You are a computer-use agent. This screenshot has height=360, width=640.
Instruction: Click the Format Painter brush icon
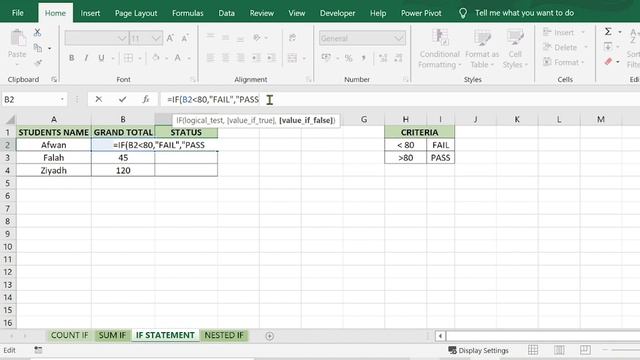38,62
